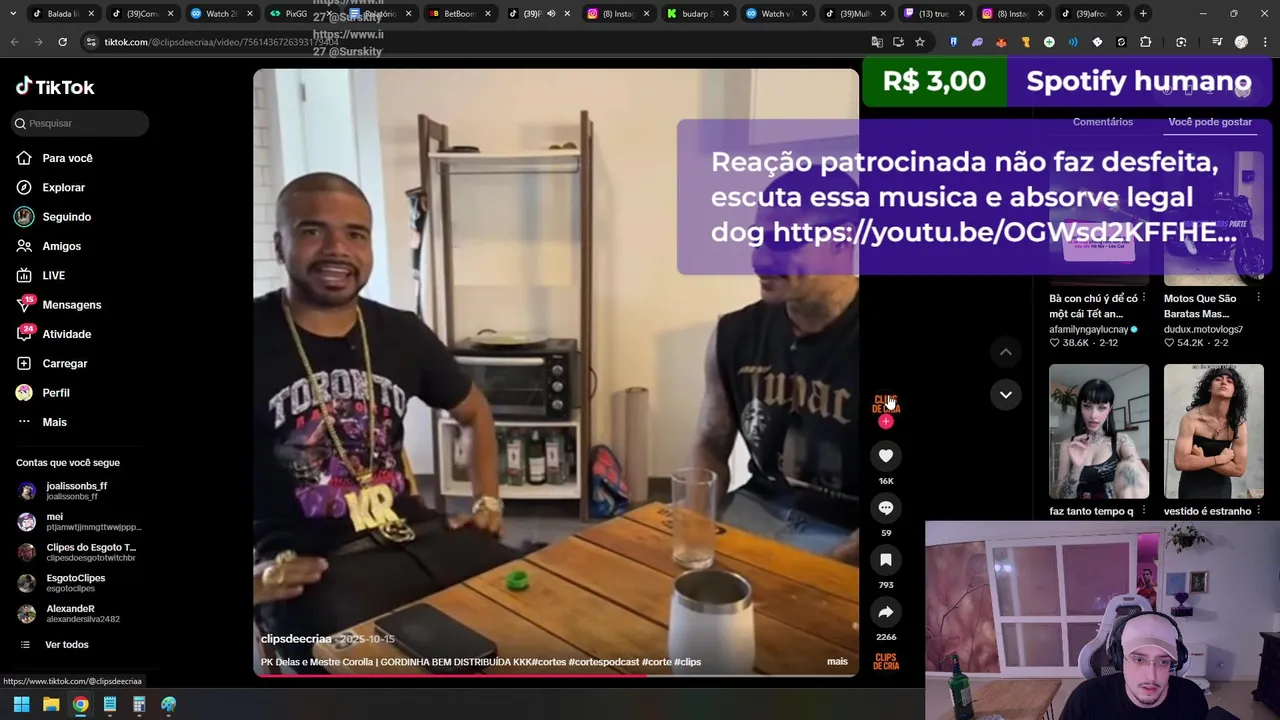Save the video with the bookmark button

885,560
